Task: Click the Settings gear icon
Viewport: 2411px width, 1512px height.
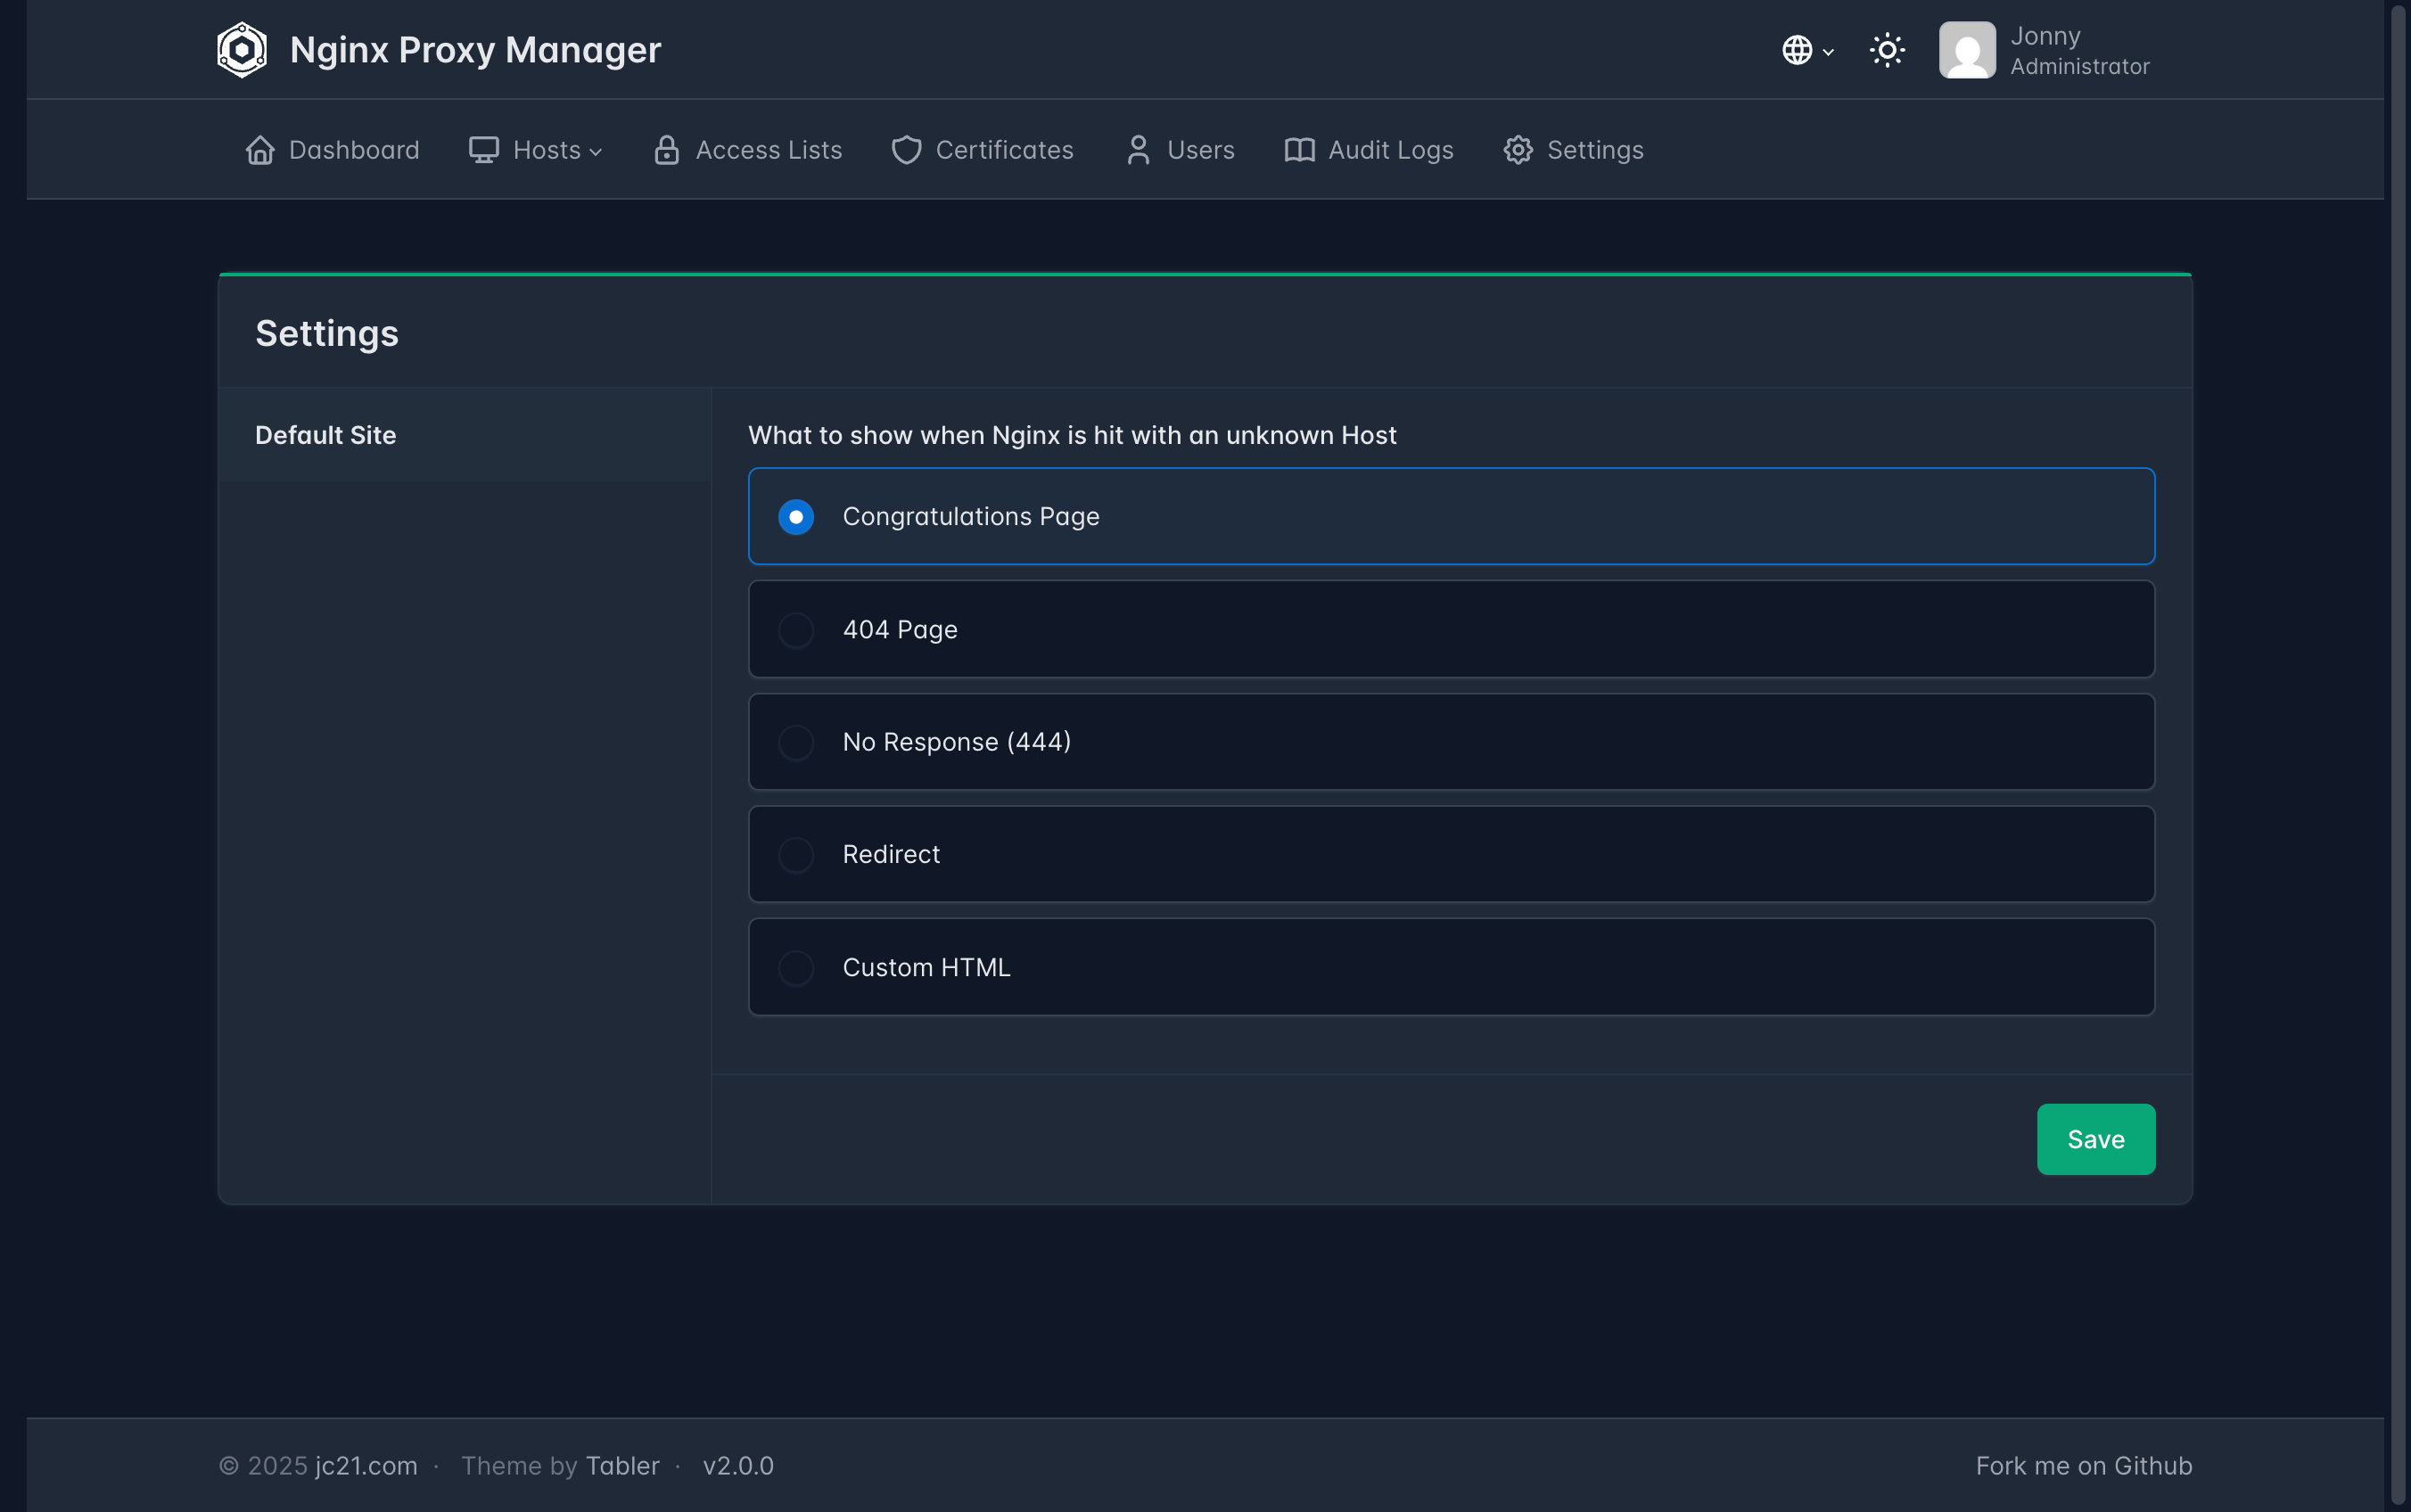Action: (1518, 150)
